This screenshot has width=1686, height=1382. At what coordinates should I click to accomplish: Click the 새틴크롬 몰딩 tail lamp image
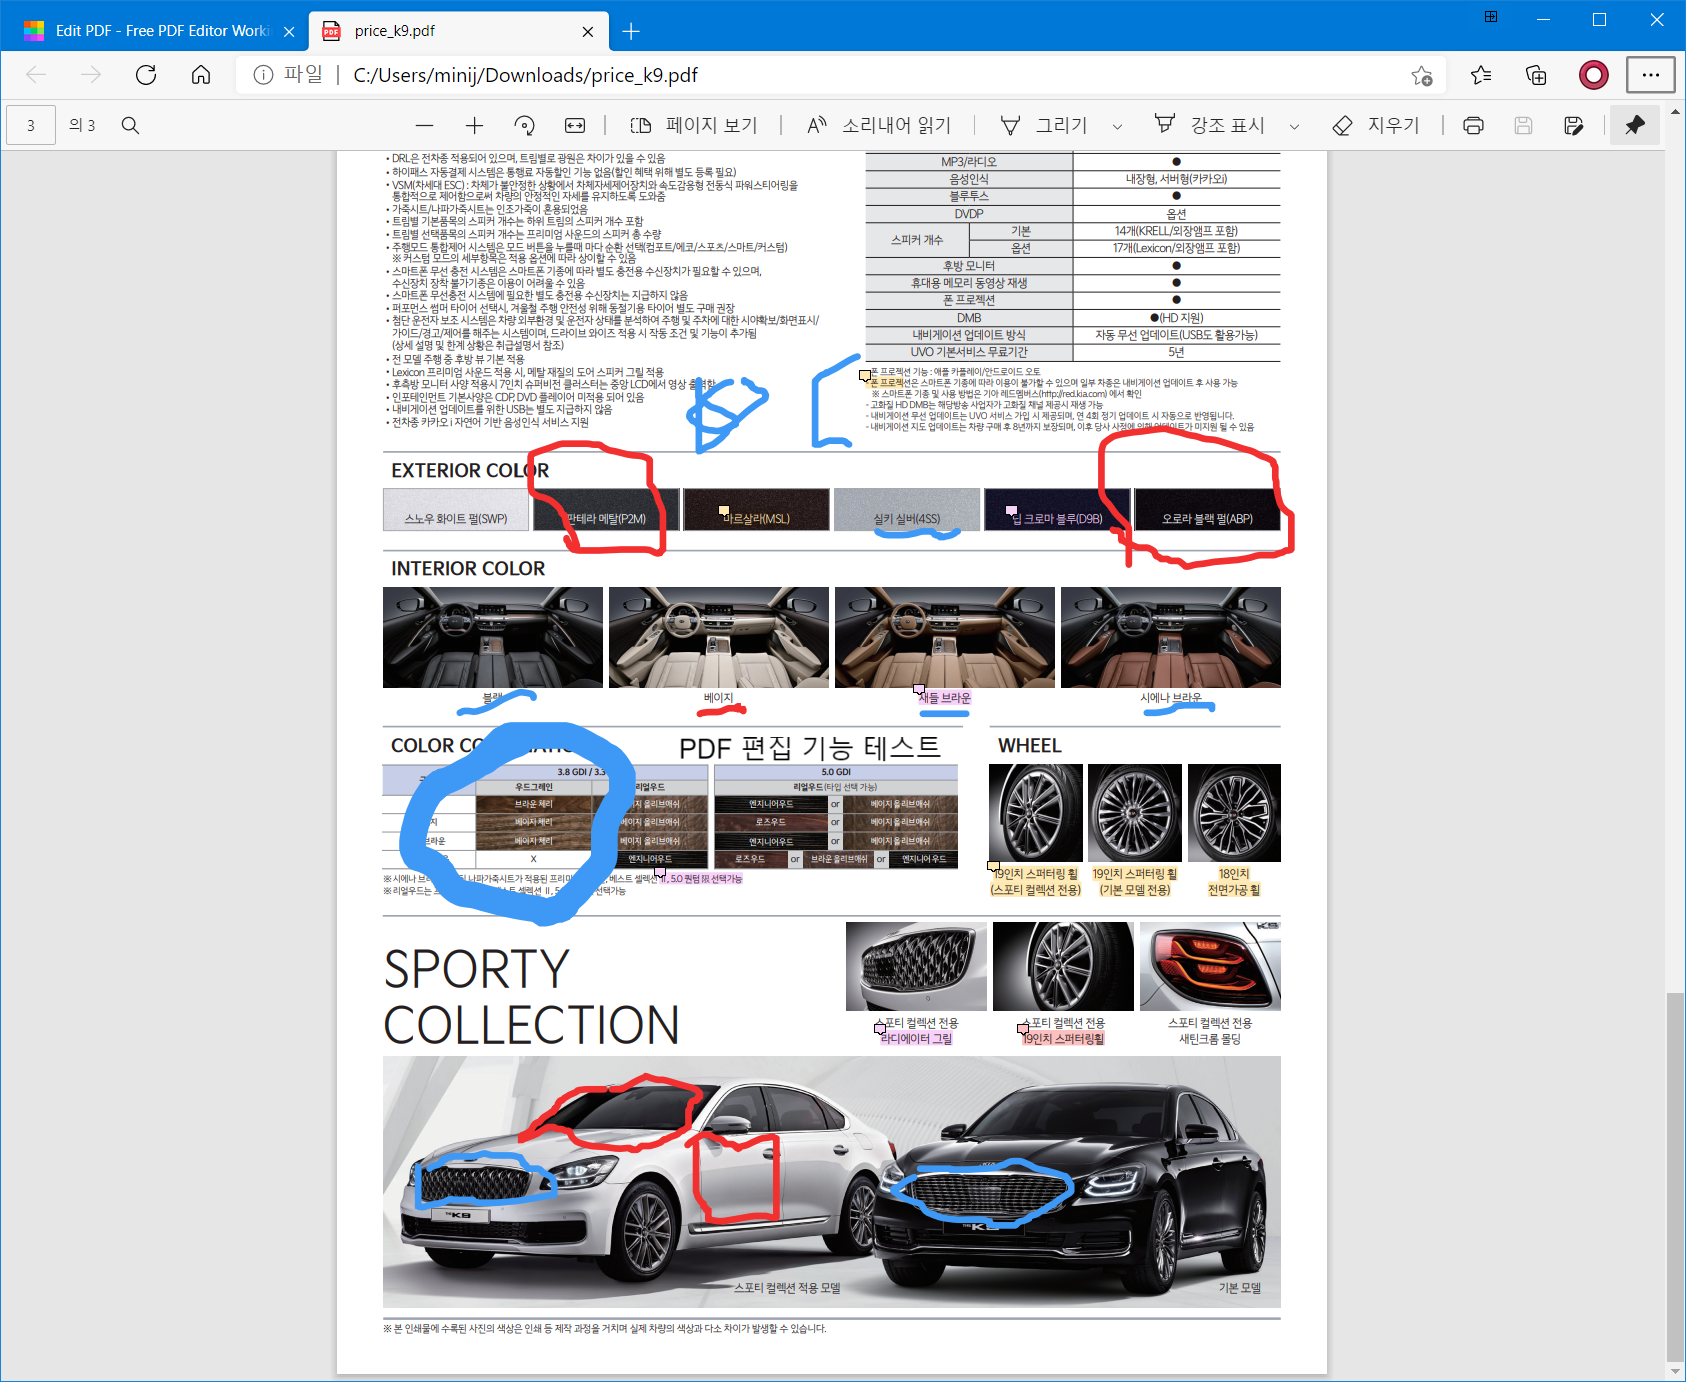tap(1210, 966)
